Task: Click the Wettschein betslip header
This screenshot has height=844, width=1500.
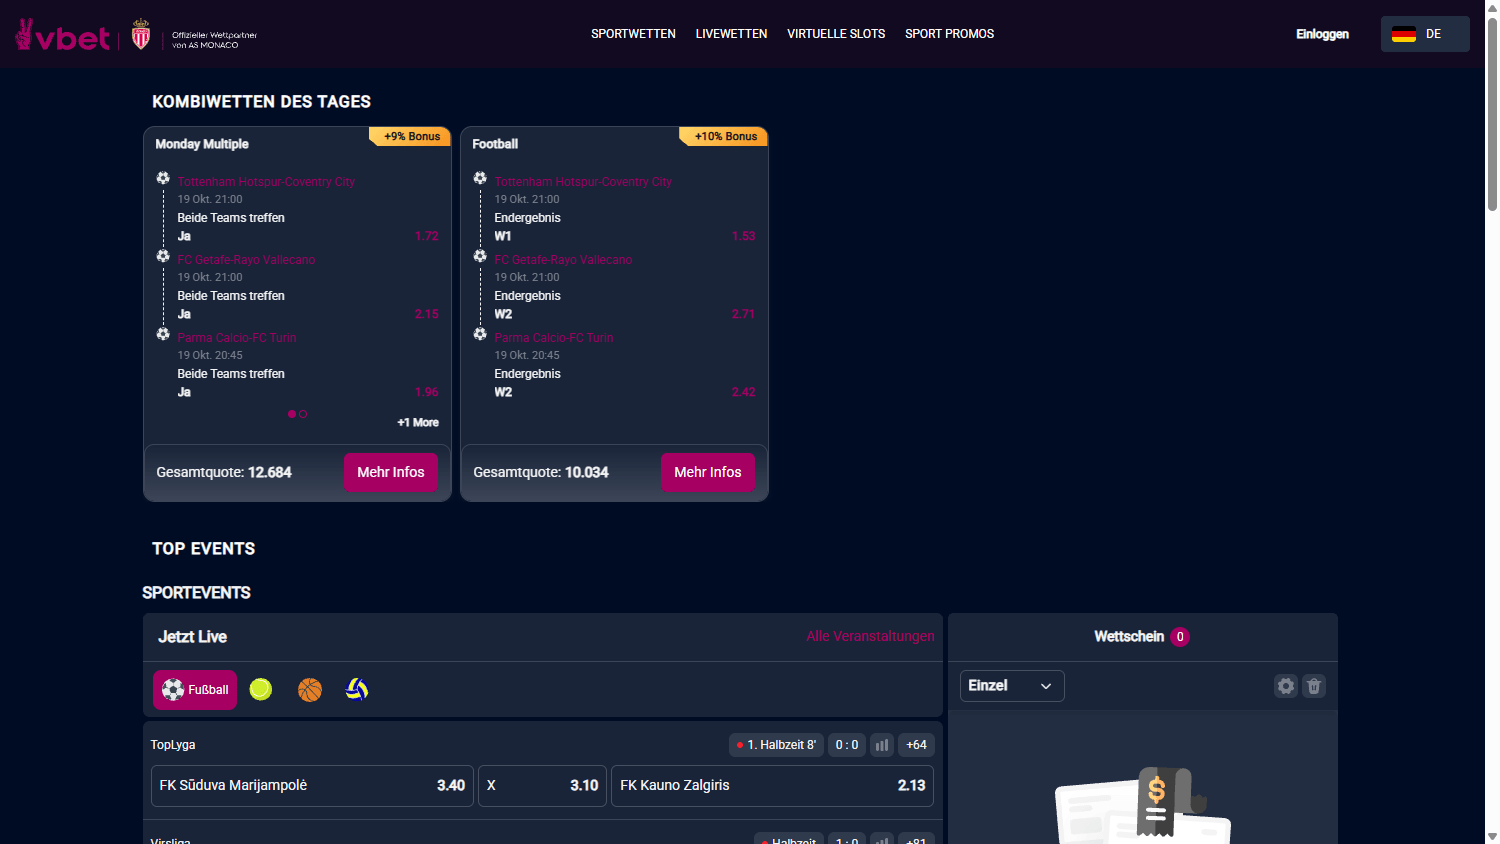Action: 1142,637
